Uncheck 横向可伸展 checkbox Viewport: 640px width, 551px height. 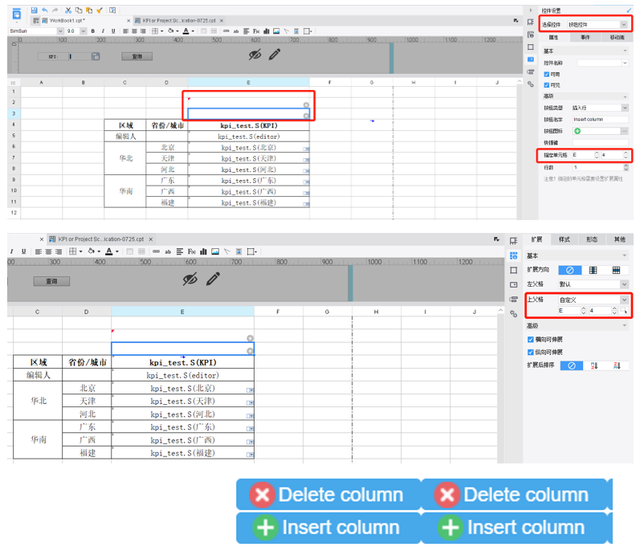click(x=530, y=339)
